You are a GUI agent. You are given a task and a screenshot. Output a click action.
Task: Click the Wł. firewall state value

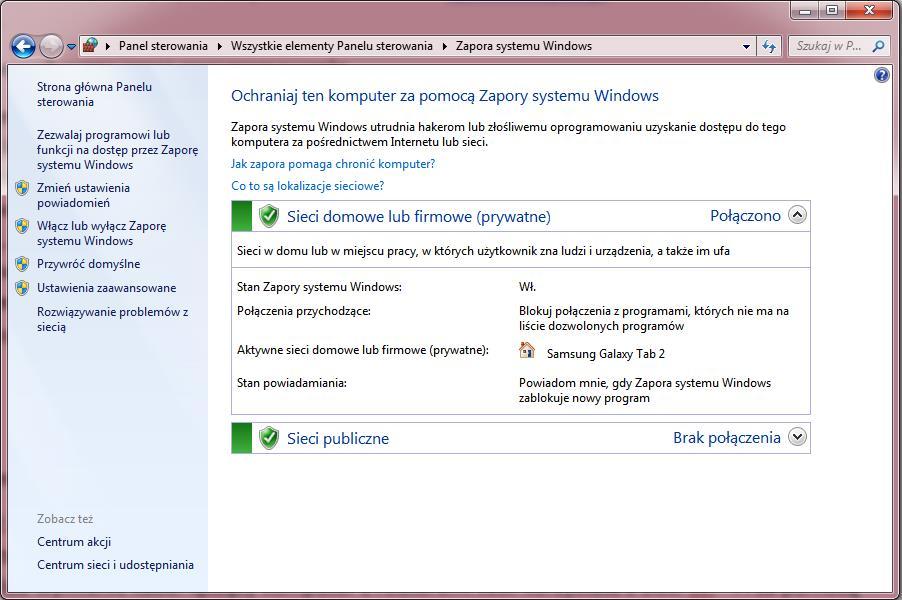tap(527, 286)
